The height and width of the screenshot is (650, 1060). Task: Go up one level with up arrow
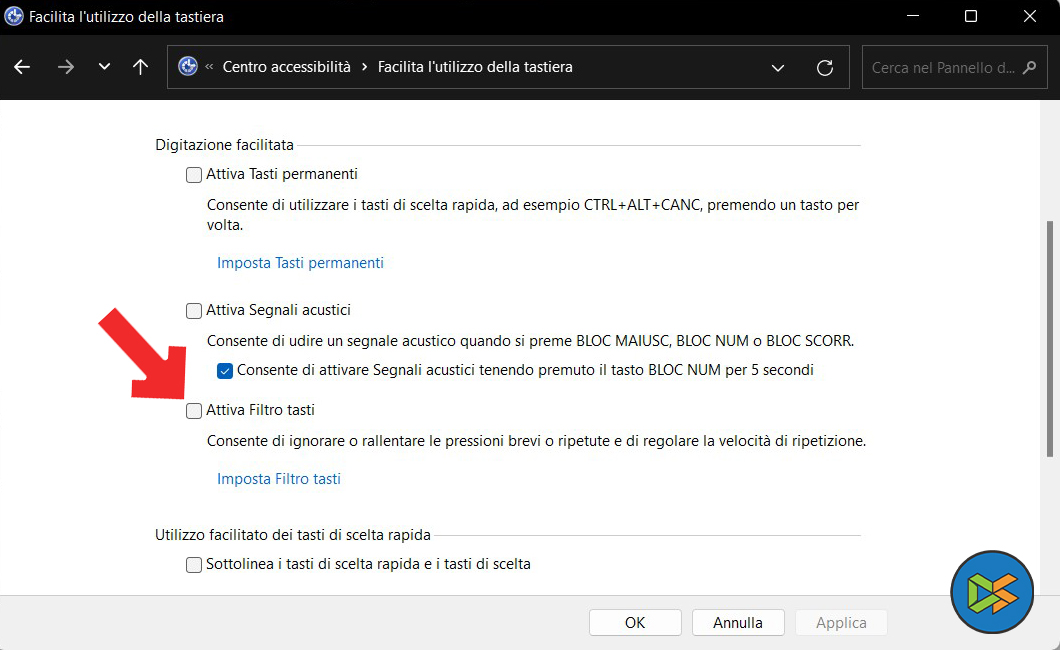point(140,67)
